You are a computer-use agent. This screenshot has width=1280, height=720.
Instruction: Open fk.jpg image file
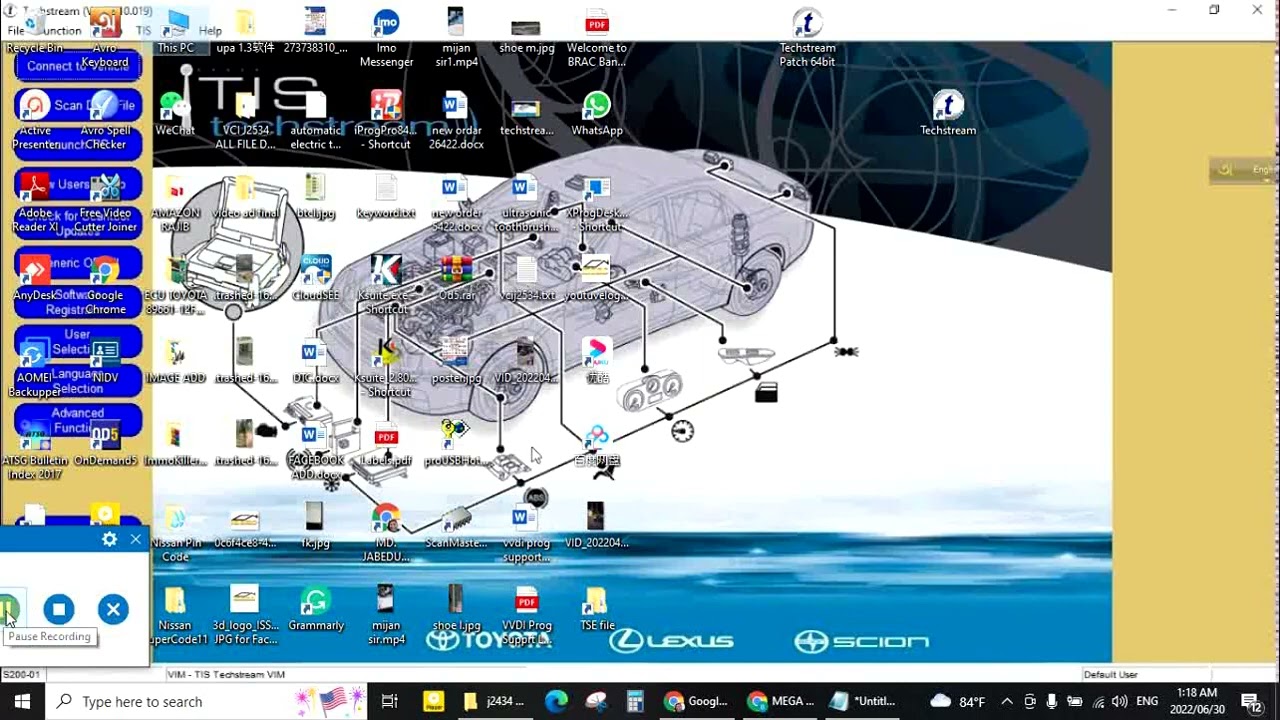[x=316, y=526]
